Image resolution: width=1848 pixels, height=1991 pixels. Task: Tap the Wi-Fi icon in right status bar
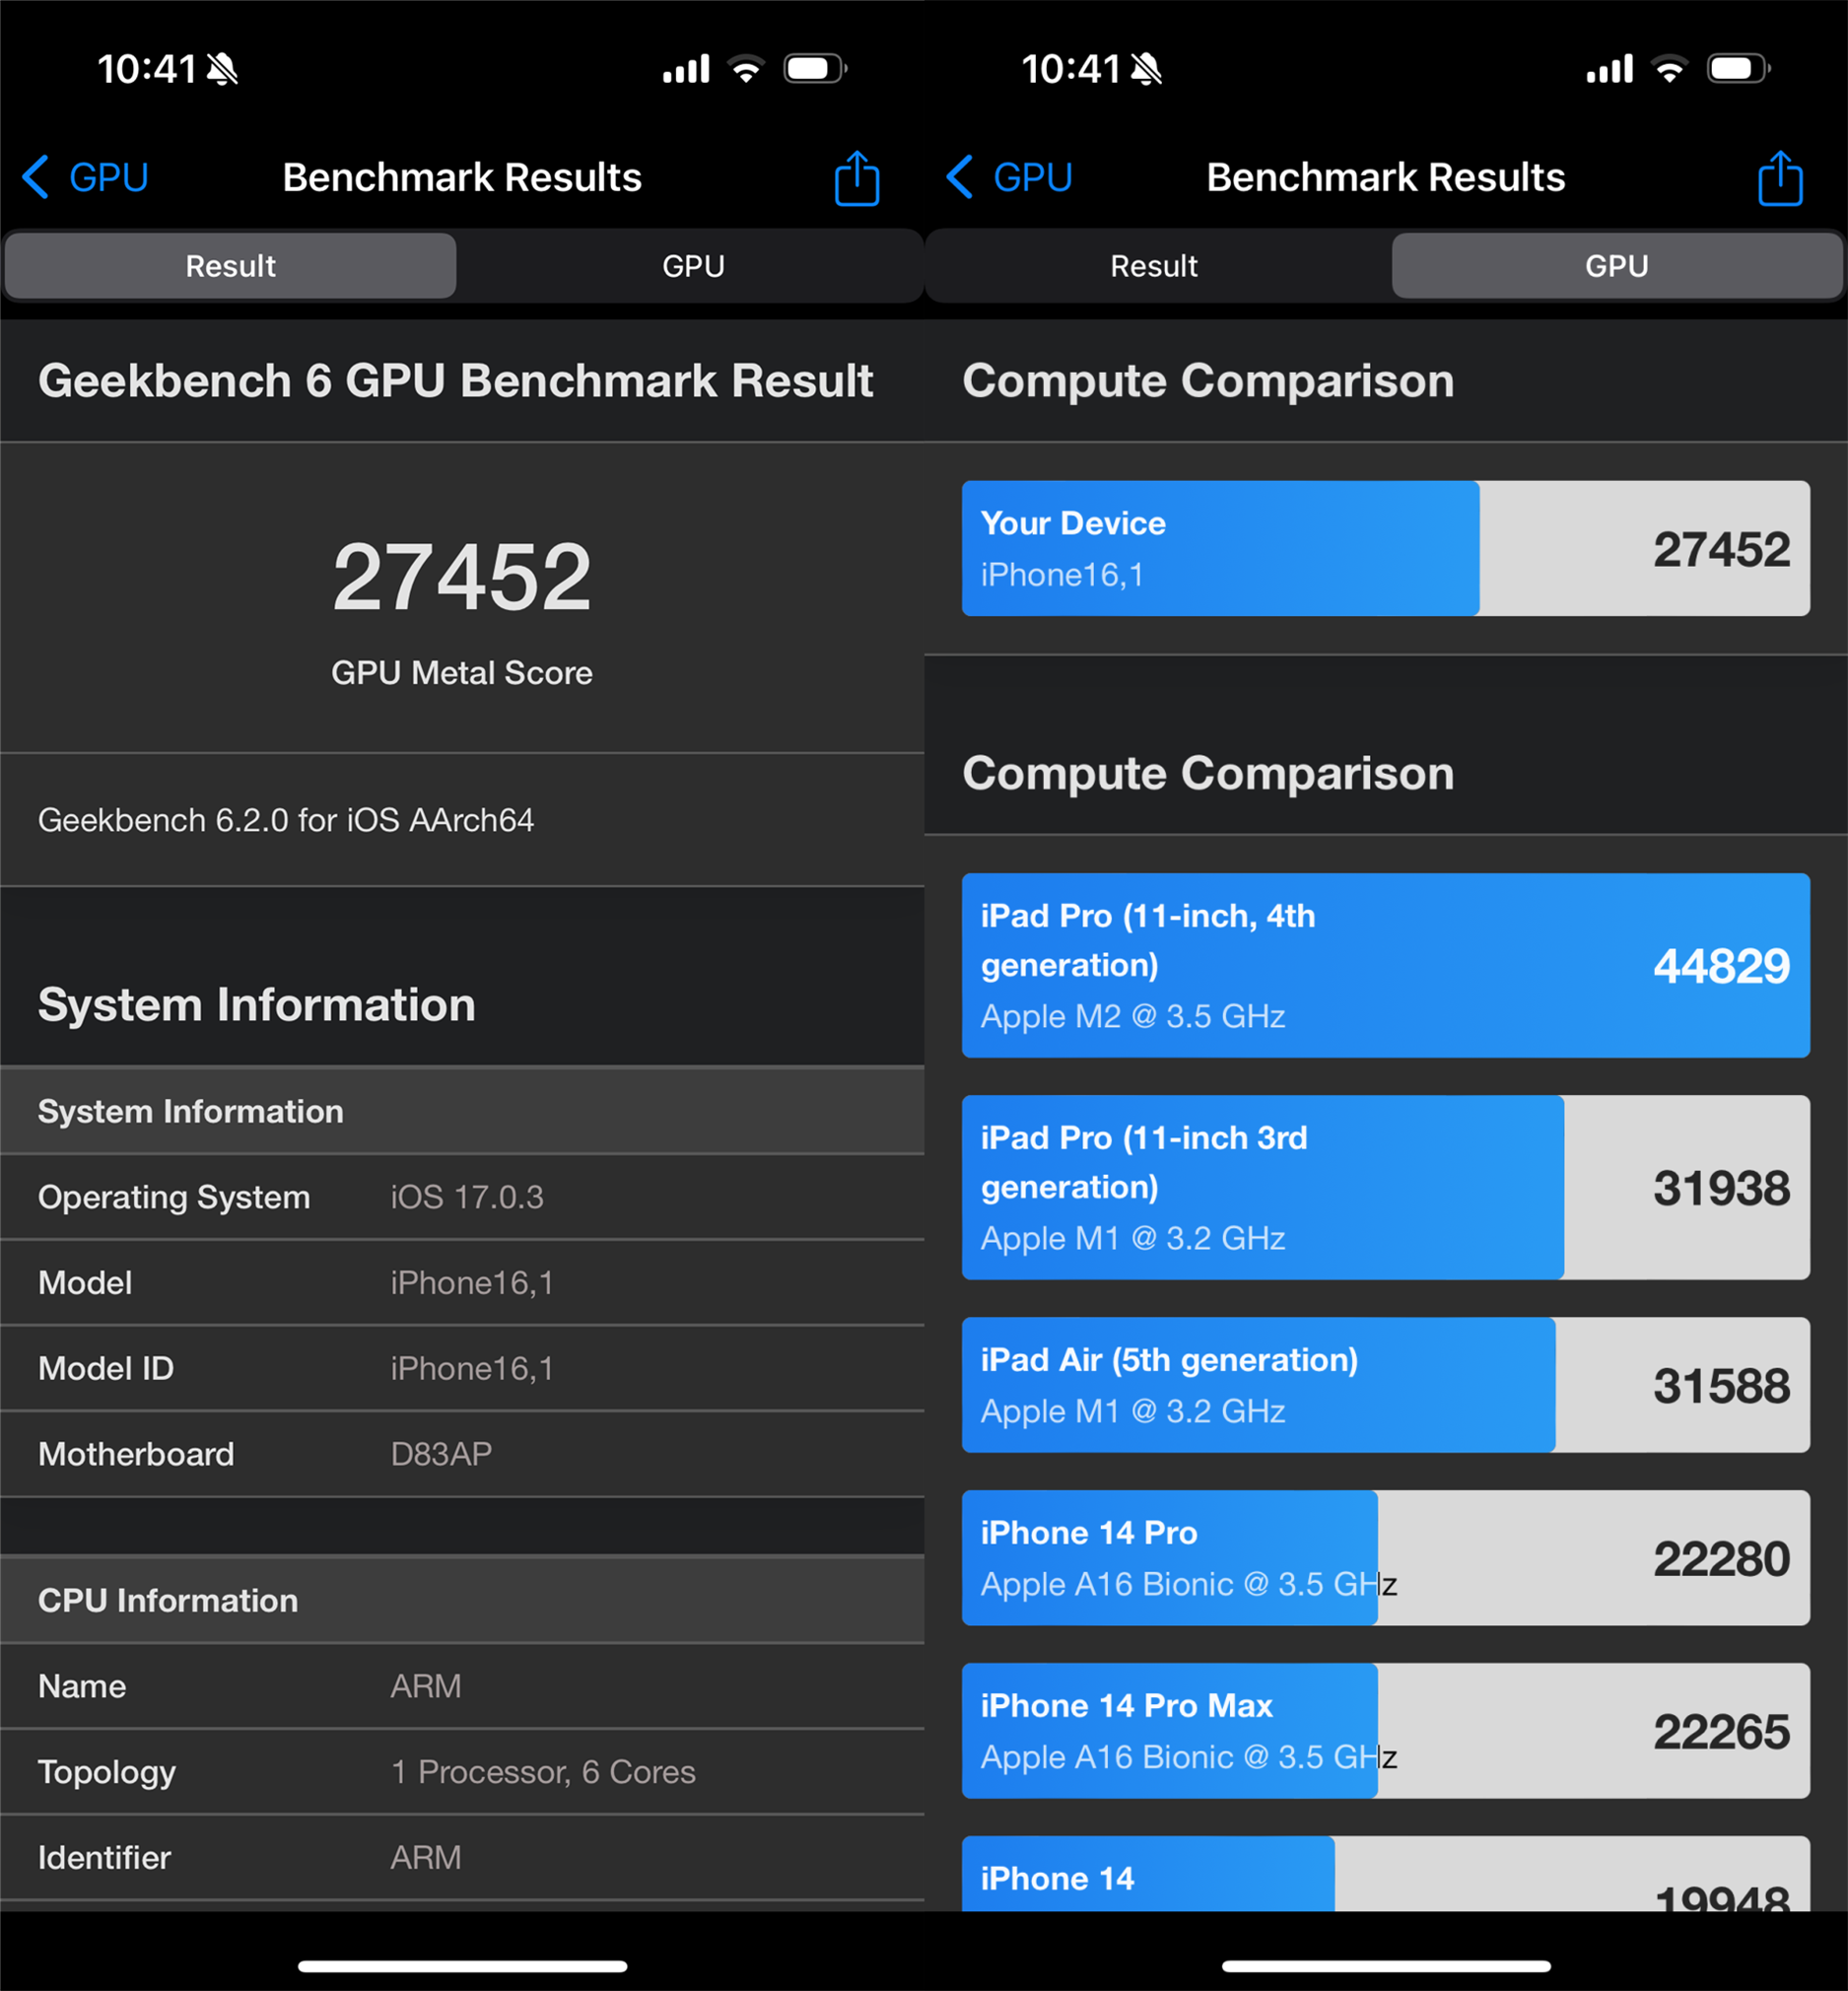(x=1670, y=69)
